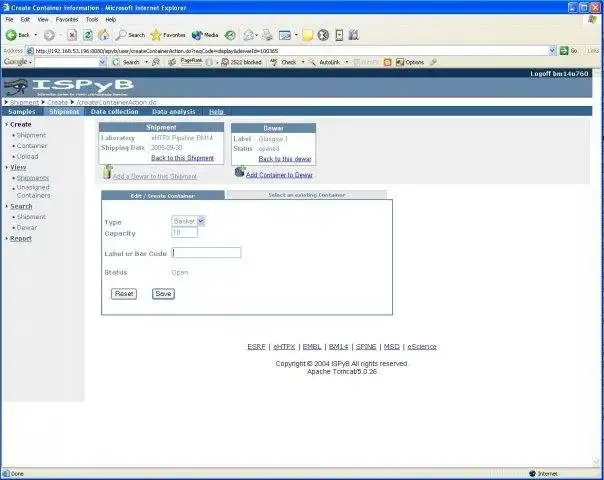Viewport: 604px width, 480px height.
Task: Go to the browser Home page icon
Action: point(103,35)
